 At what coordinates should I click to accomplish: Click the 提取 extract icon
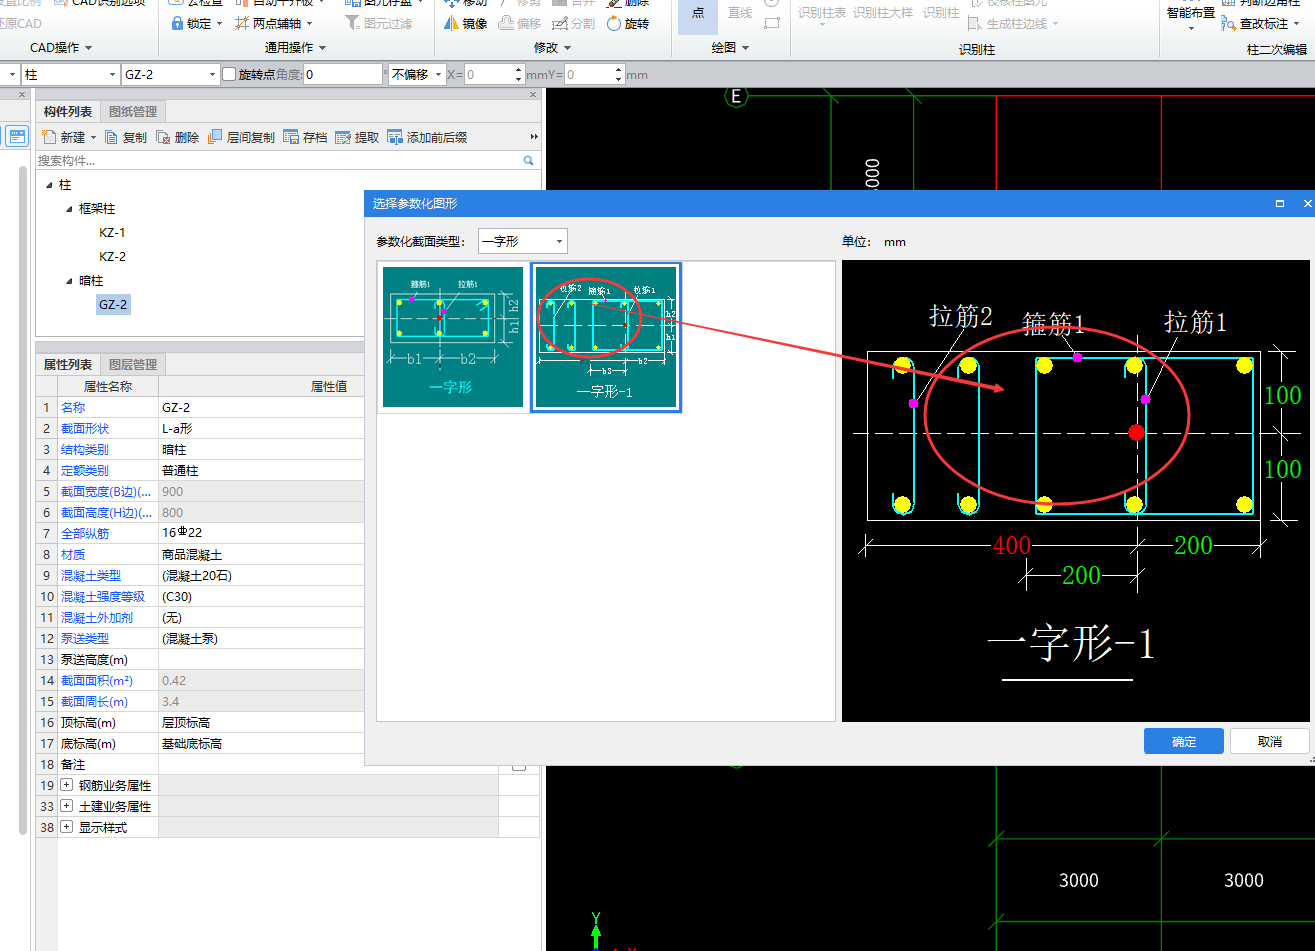point(343,137)
